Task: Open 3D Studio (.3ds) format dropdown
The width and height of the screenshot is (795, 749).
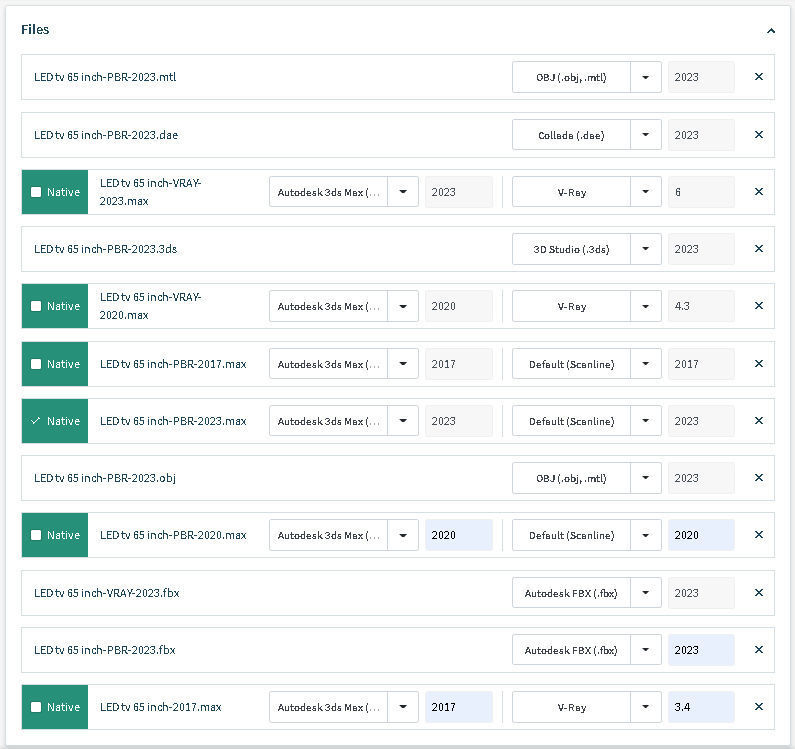Action: click(646, 249)
